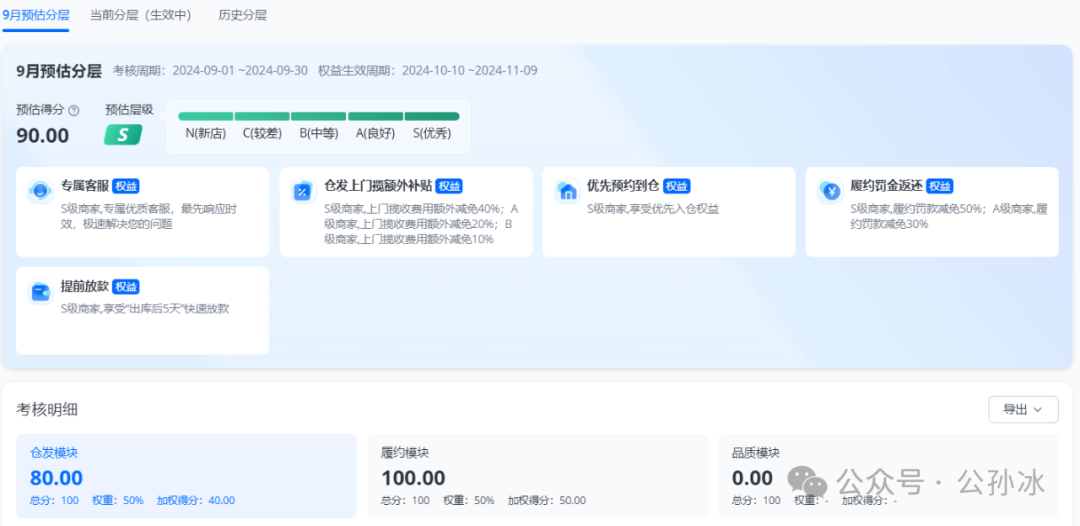Screen dimensions: 1080x526
Task: Click the 仓发上门揽额外补贴 percent icon
Action: [303, 191]
